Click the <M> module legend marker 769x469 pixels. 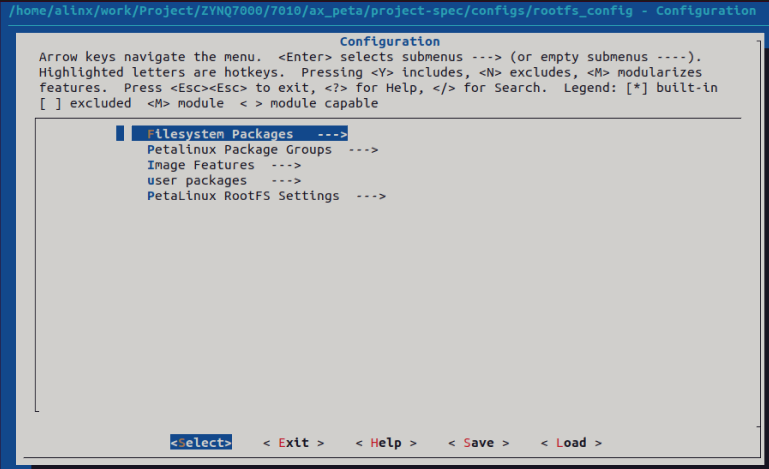pyautogui.click(x=158, y=104)
